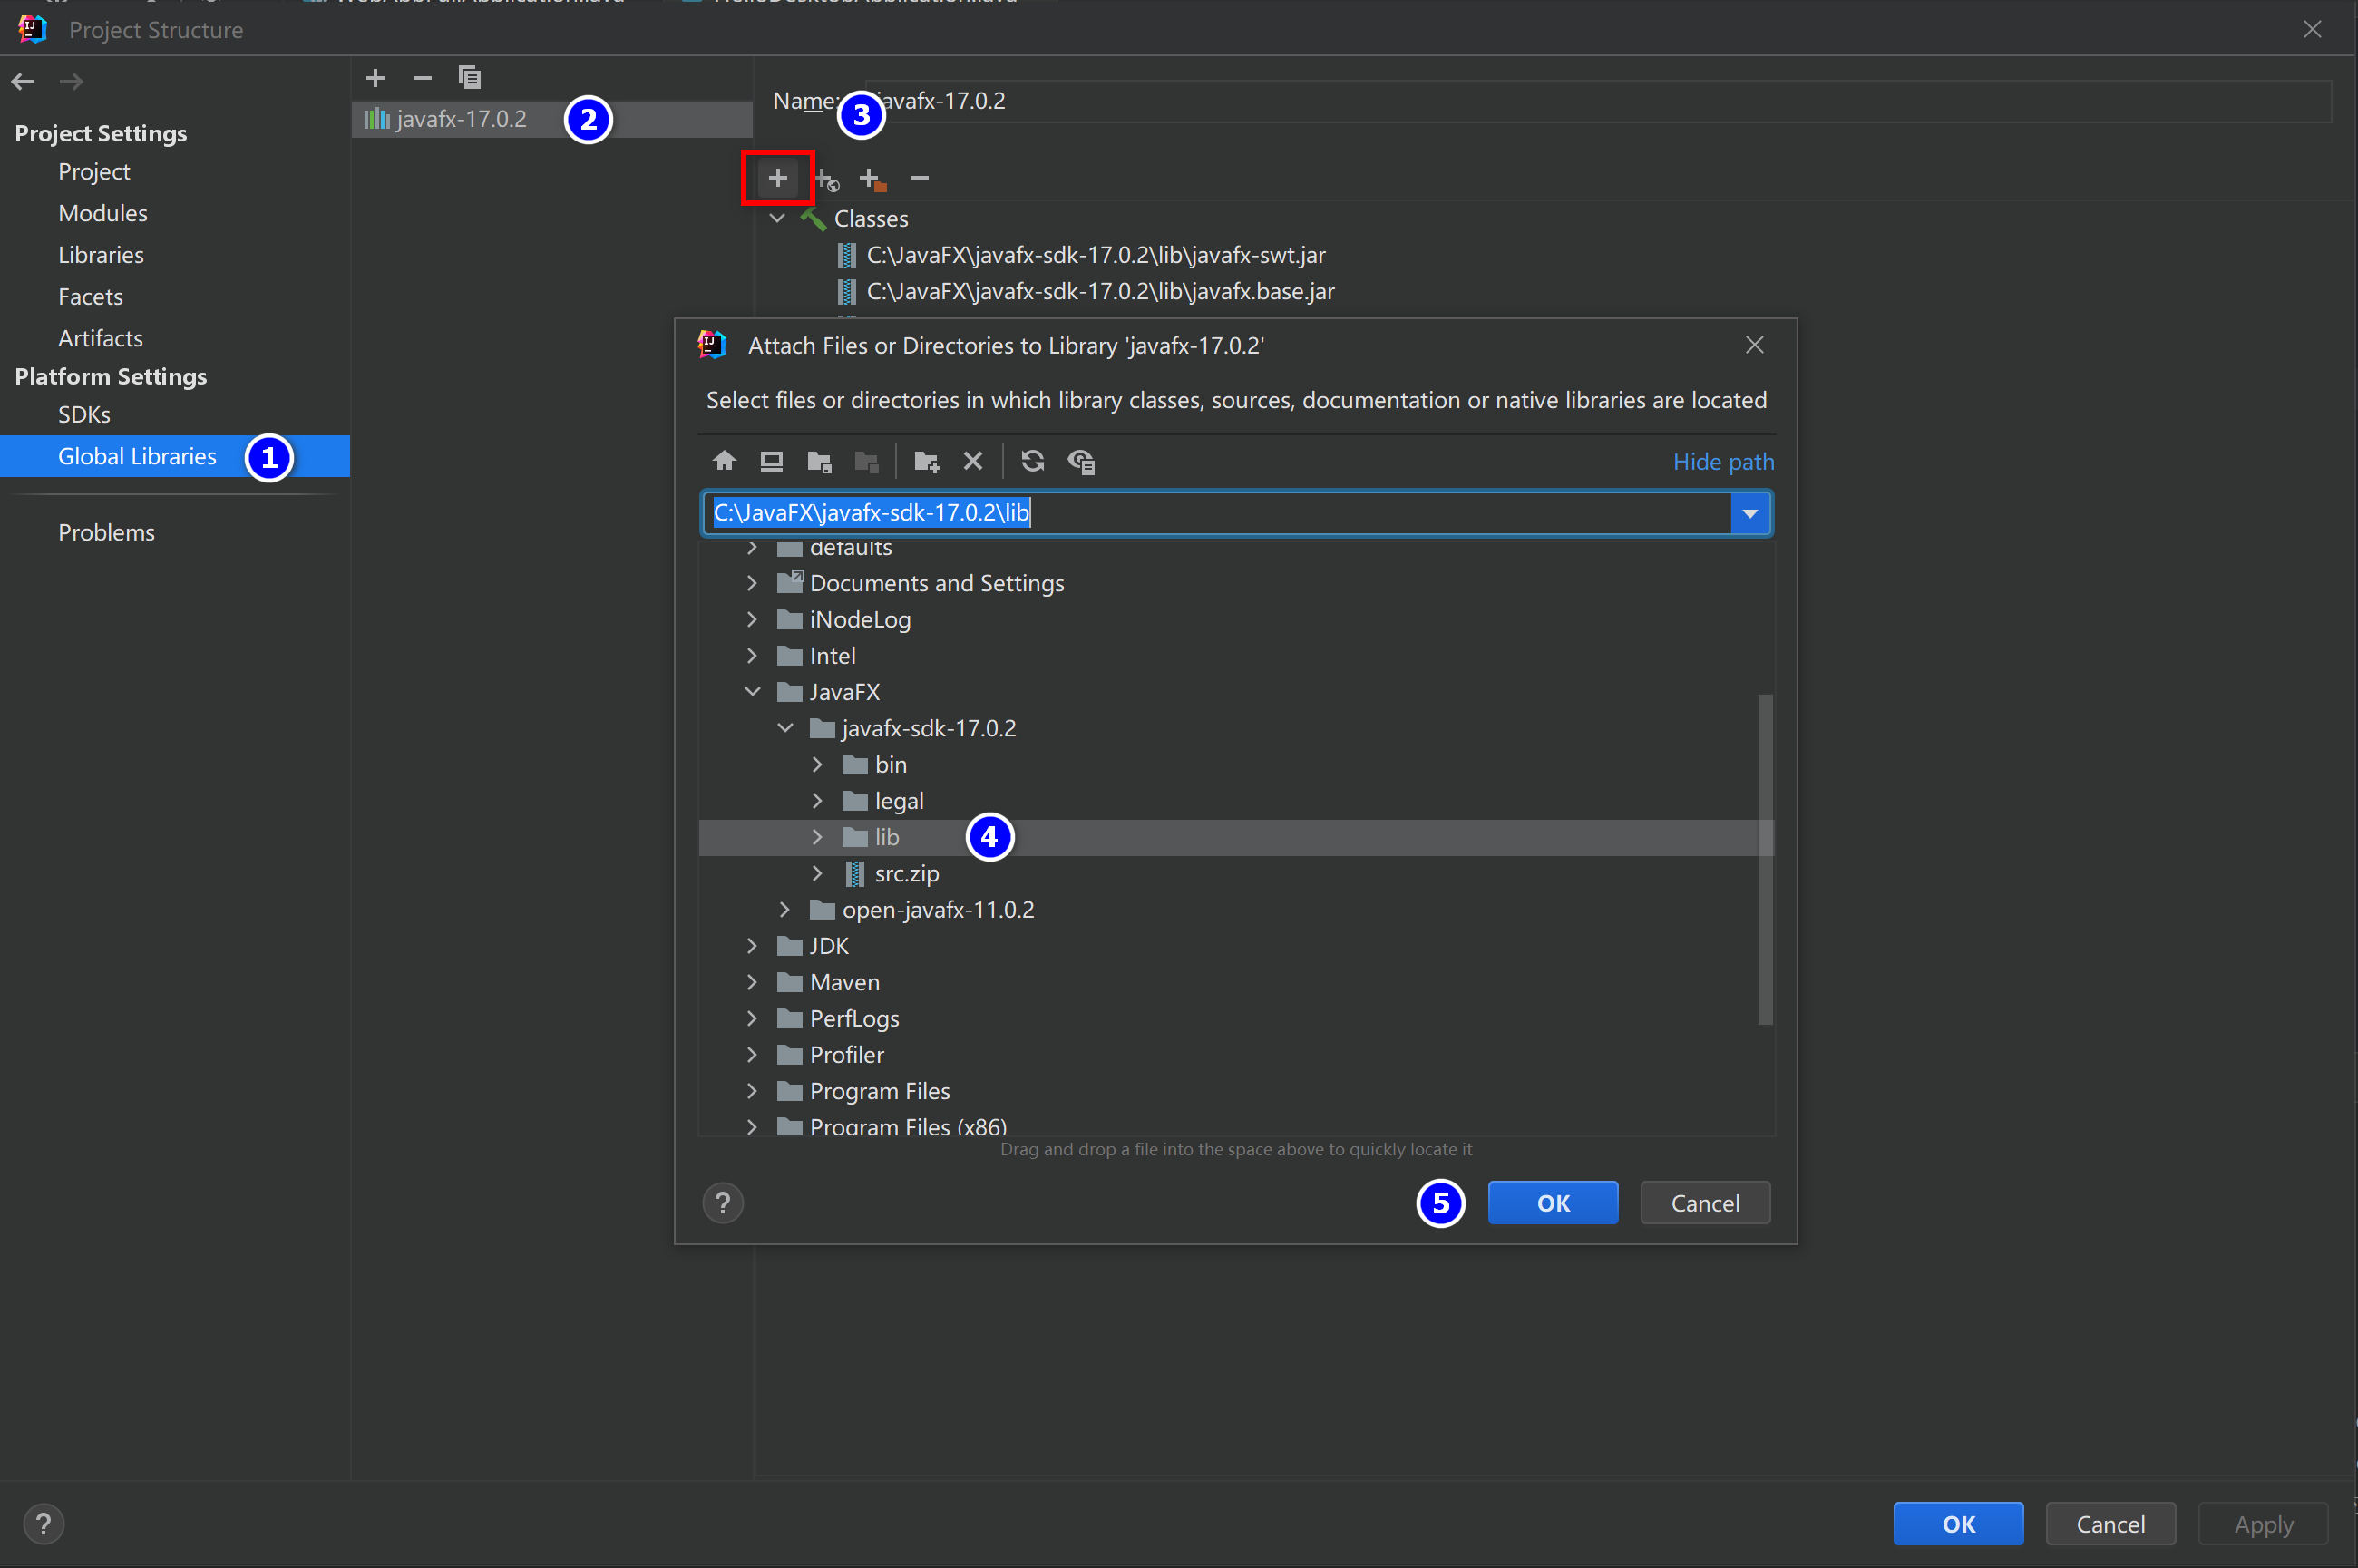Expand Documents and Settings folder
Screen dimensions: 2358x1568
tap(752, 583)
